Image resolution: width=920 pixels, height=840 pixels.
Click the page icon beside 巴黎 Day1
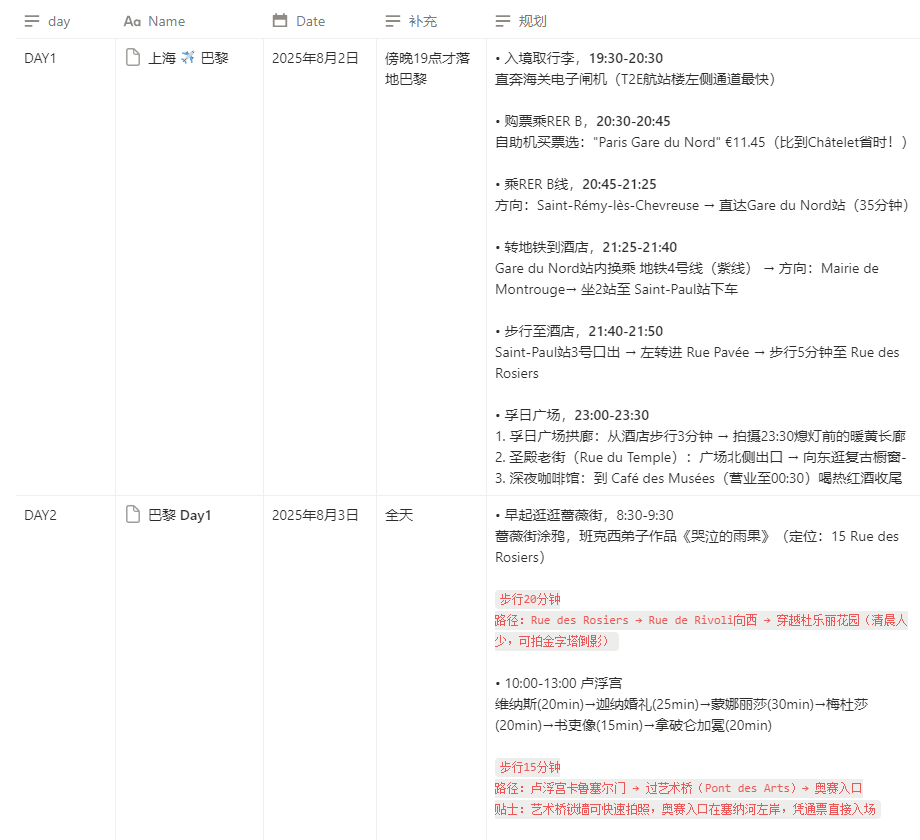132,515
